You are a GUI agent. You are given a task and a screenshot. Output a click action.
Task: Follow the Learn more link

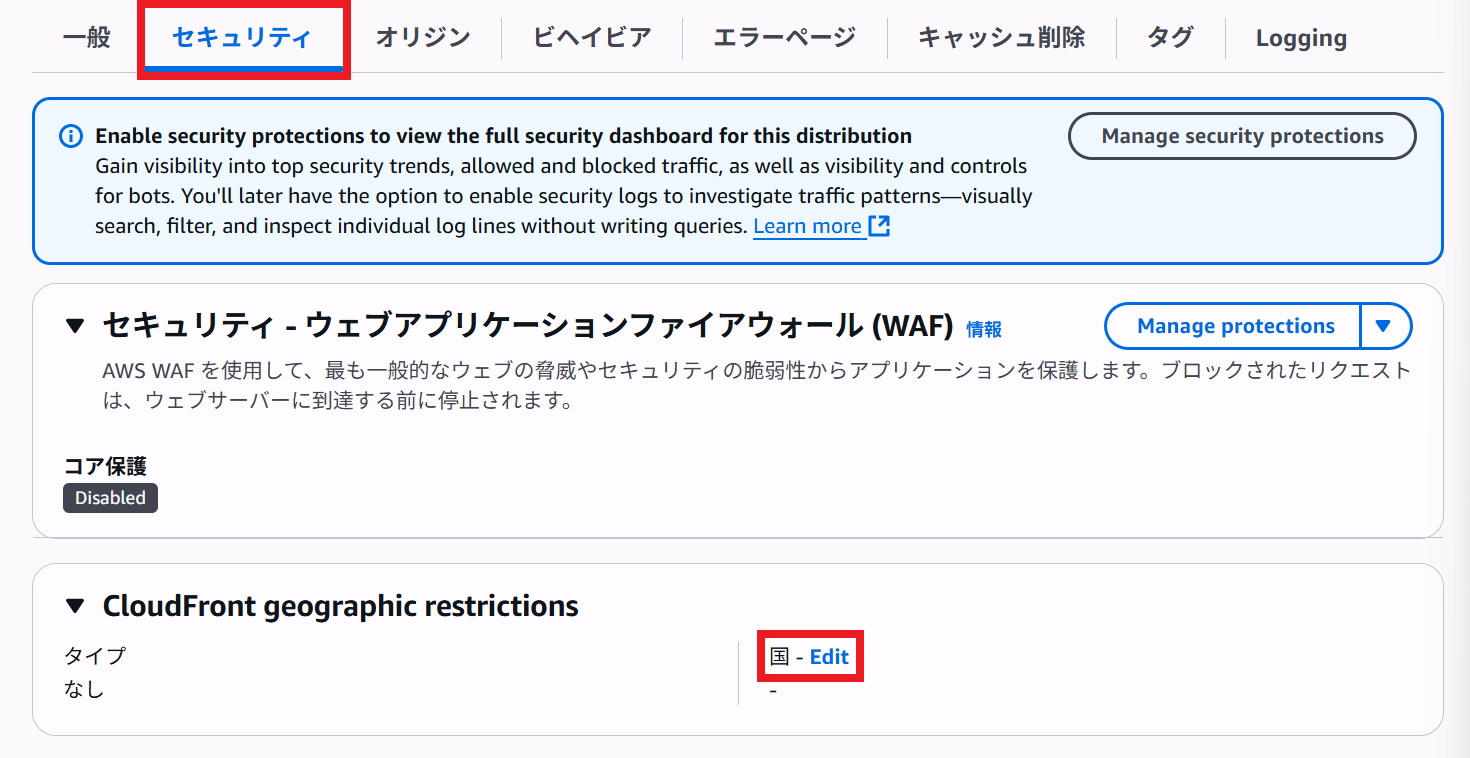[807, 226]
